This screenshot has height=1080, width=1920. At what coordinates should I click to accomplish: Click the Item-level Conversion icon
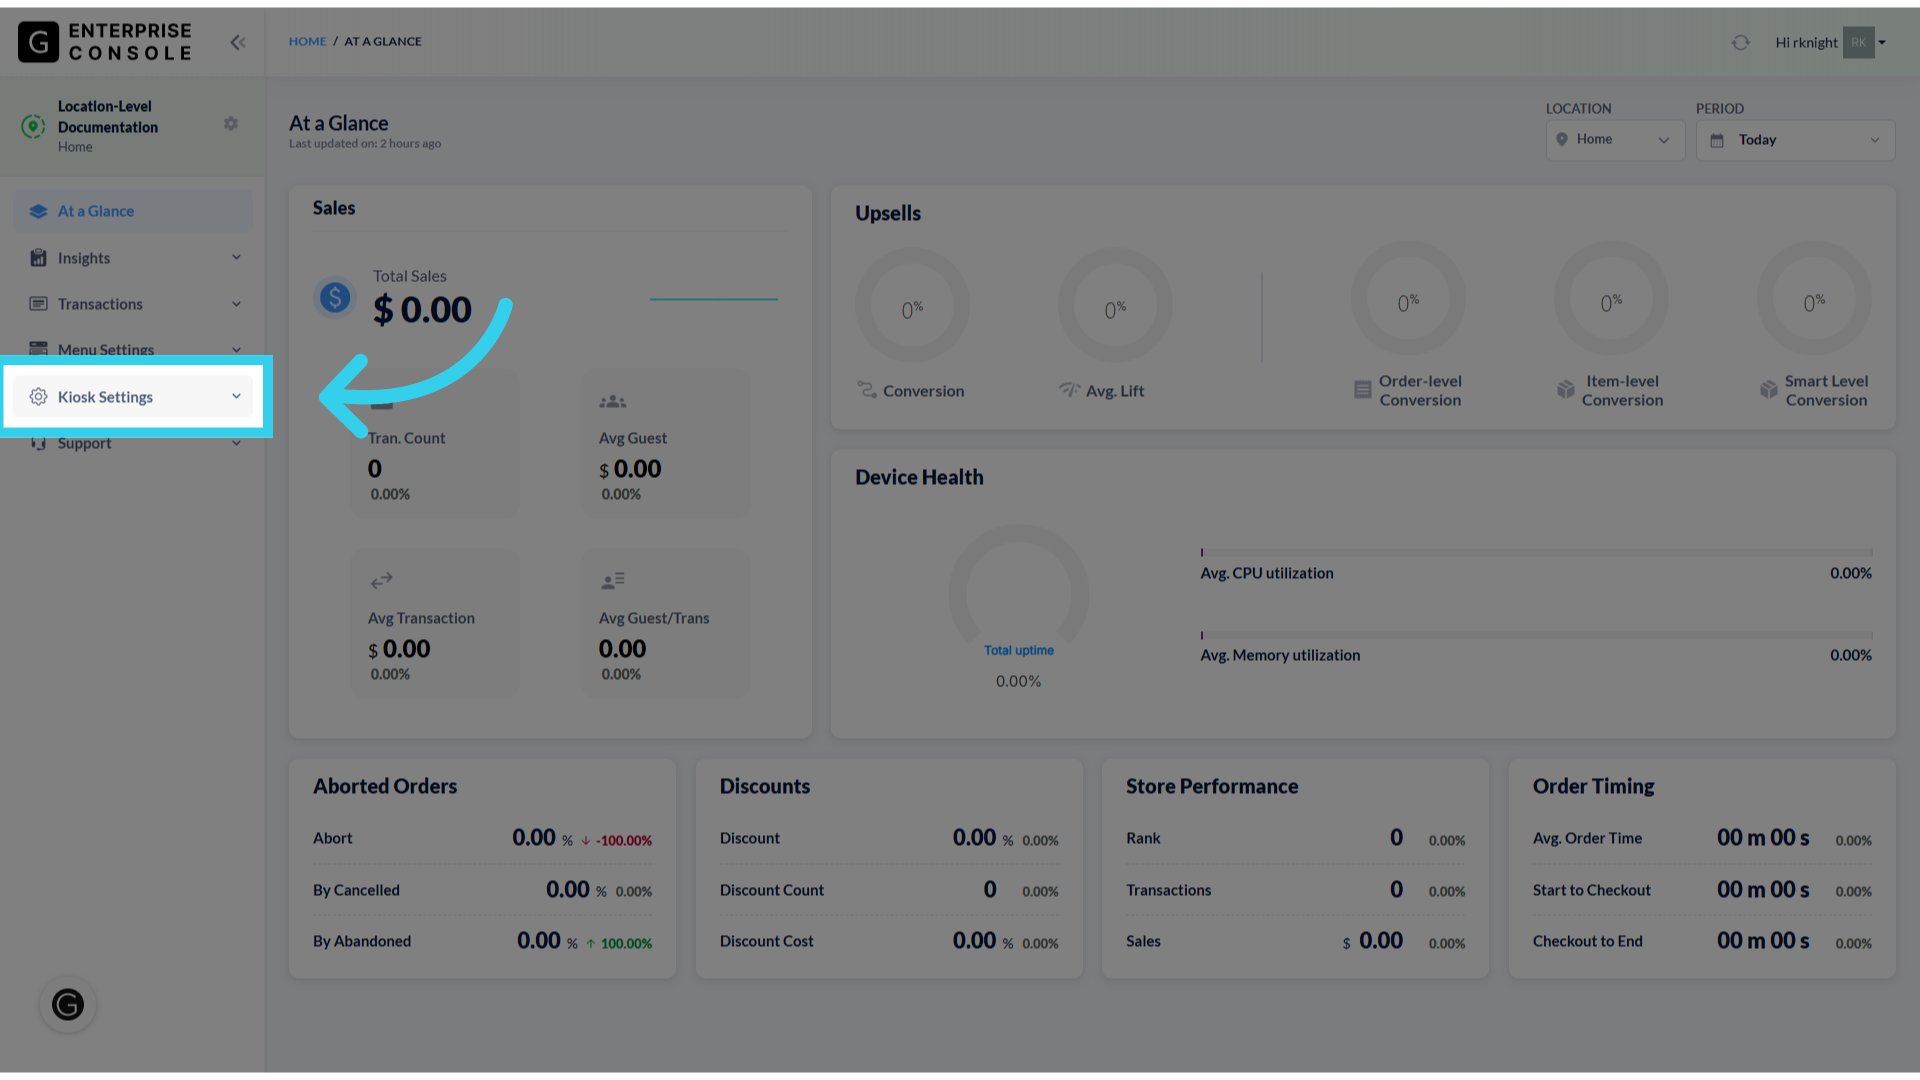(1566, 390)
